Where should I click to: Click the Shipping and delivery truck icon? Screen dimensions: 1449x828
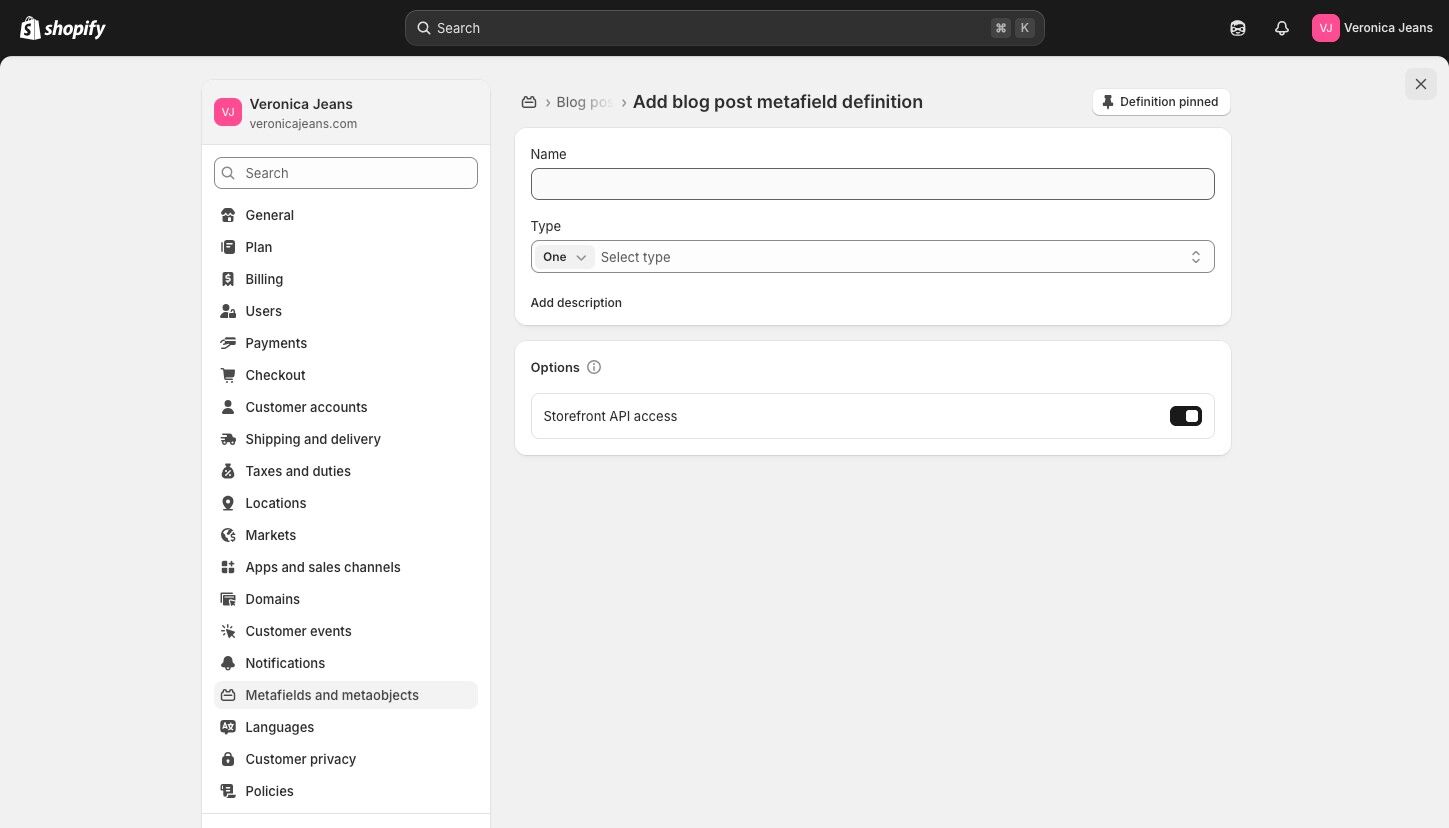[228, 439]
